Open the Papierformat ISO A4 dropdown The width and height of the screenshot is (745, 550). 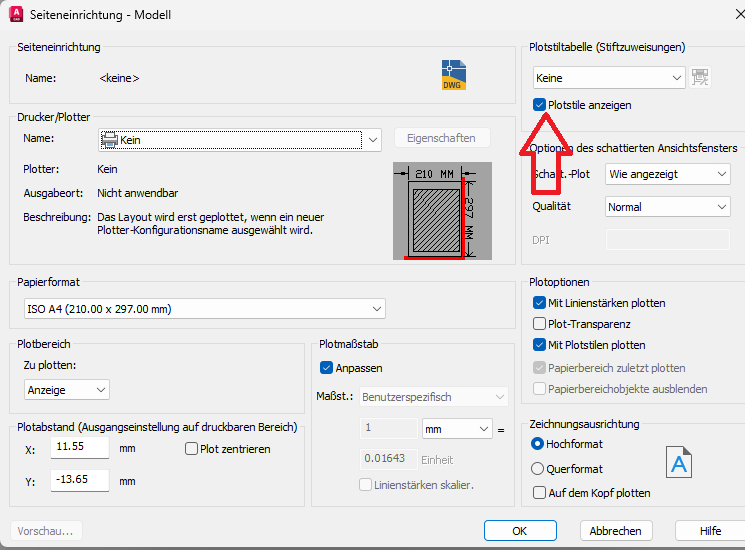pyautogui.click(x=205, y=309)
